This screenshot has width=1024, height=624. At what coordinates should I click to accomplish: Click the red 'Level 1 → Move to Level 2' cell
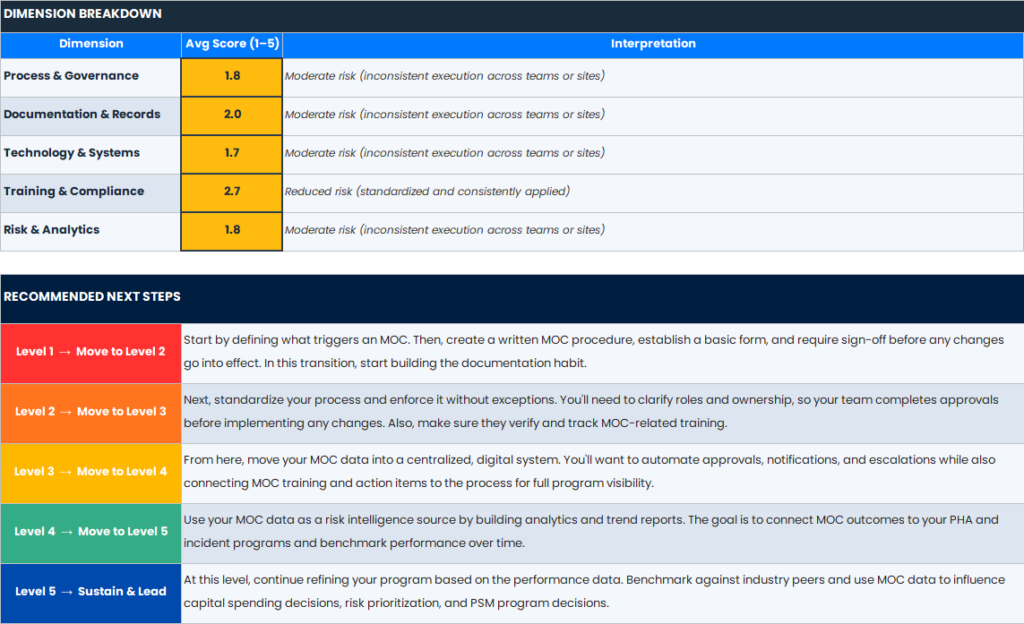(x=91, y=353)
